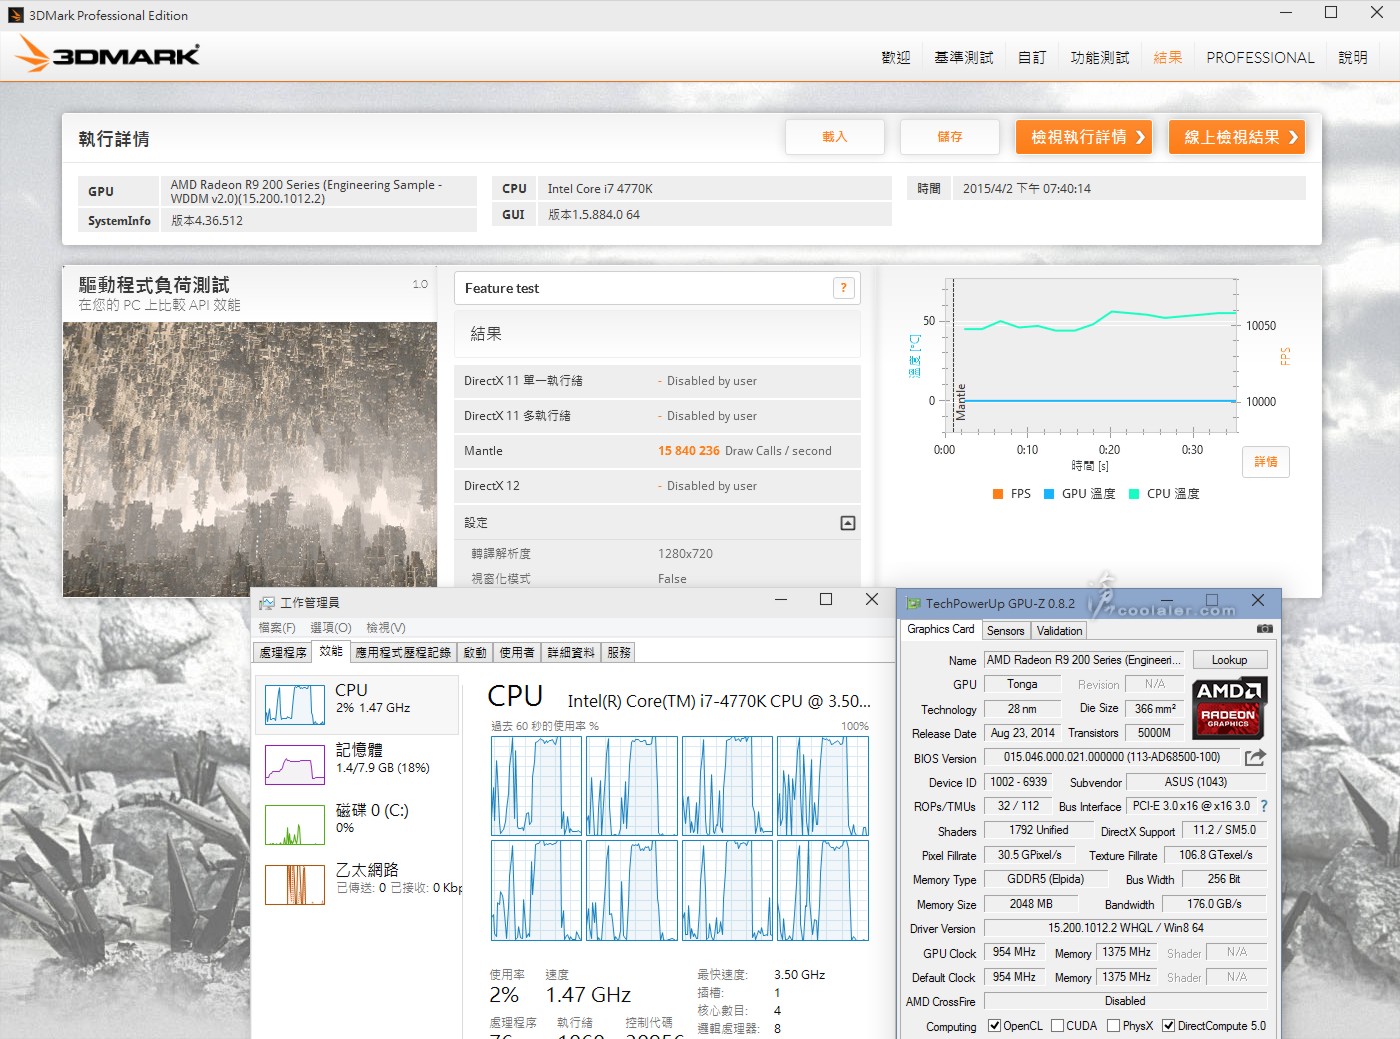Click GPU-Z BIOS export share icon

tap(1256, 757)
